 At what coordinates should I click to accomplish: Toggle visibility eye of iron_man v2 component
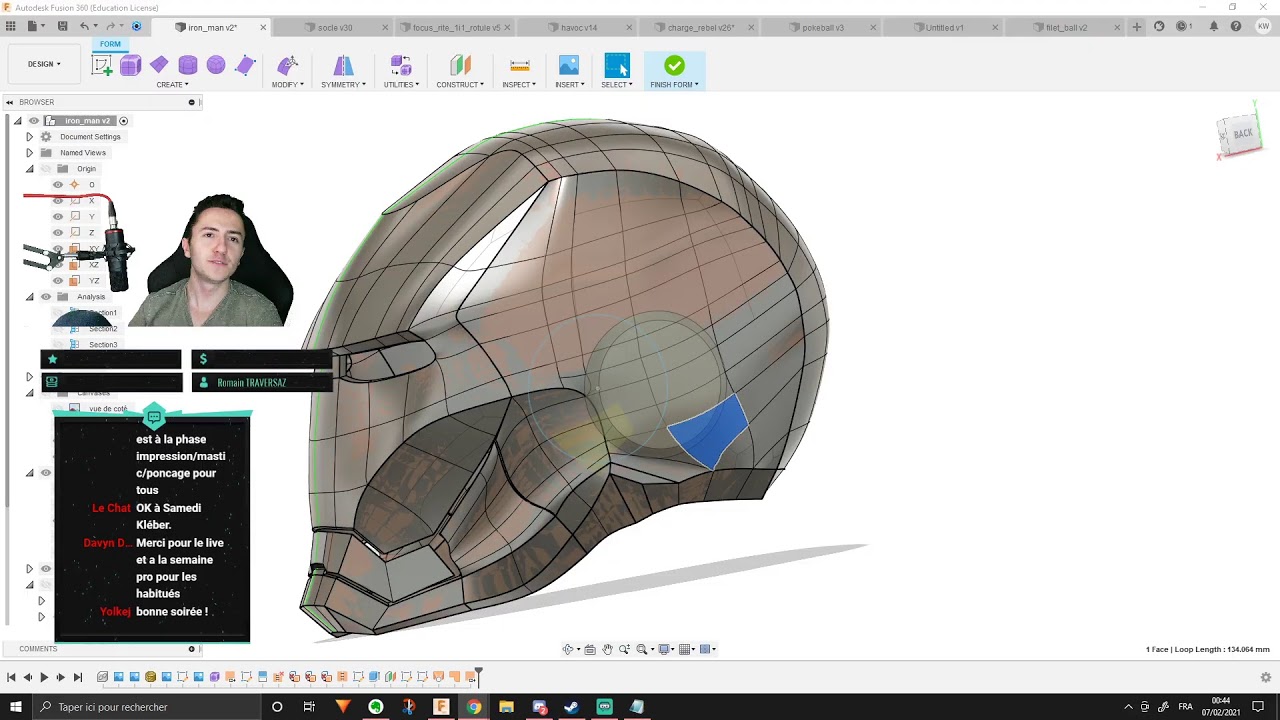(x=34, y=121)
